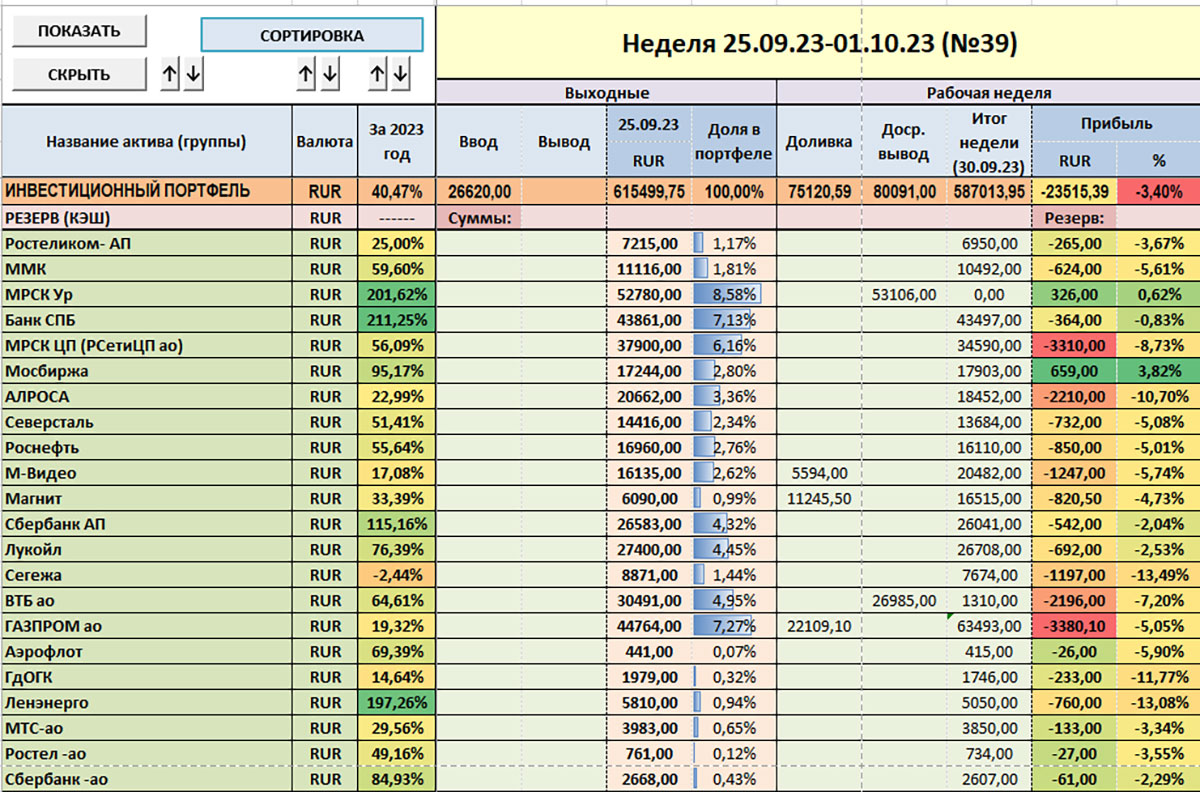Select the portfolio total 615499,75

tap(648, 192)
